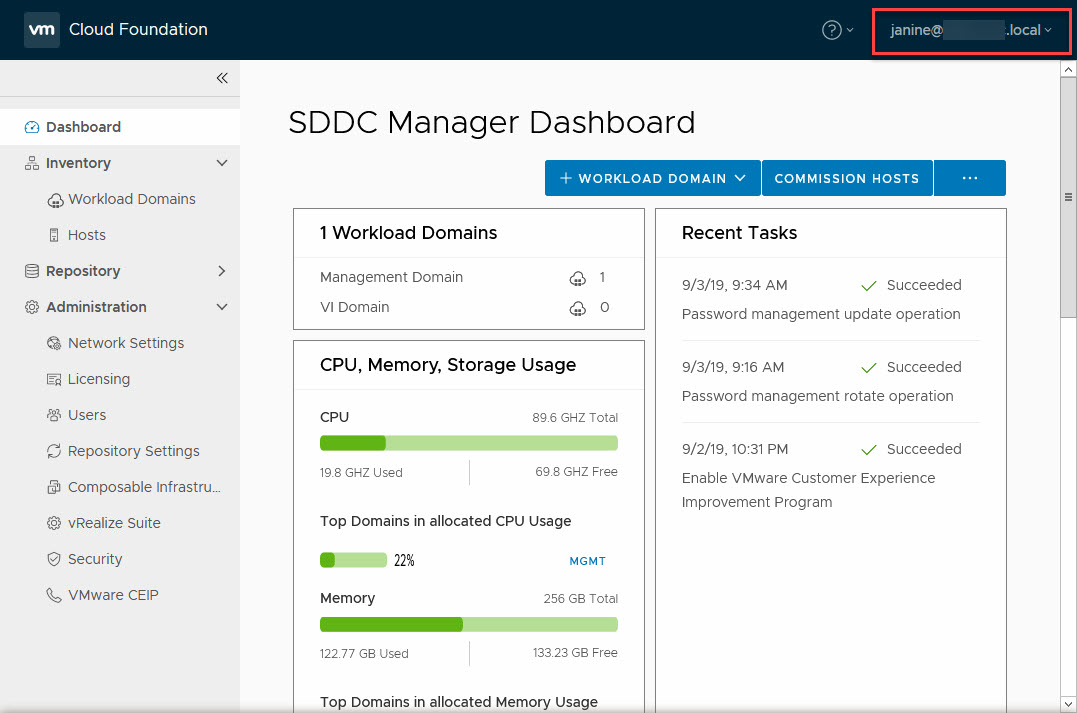
Task: Click the scrollbar down arrow
Action: click(1068, 704)
